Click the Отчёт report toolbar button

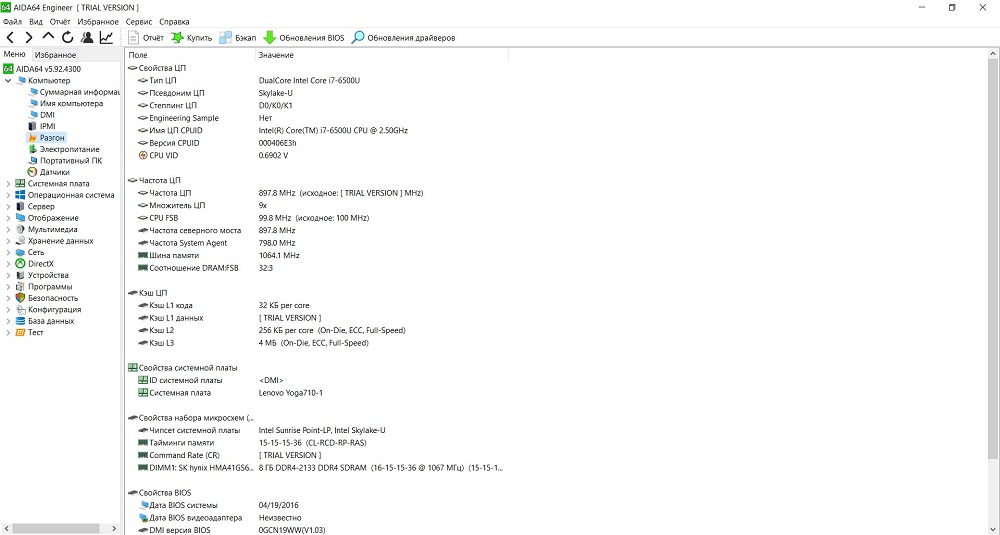[x=146, y=38]
